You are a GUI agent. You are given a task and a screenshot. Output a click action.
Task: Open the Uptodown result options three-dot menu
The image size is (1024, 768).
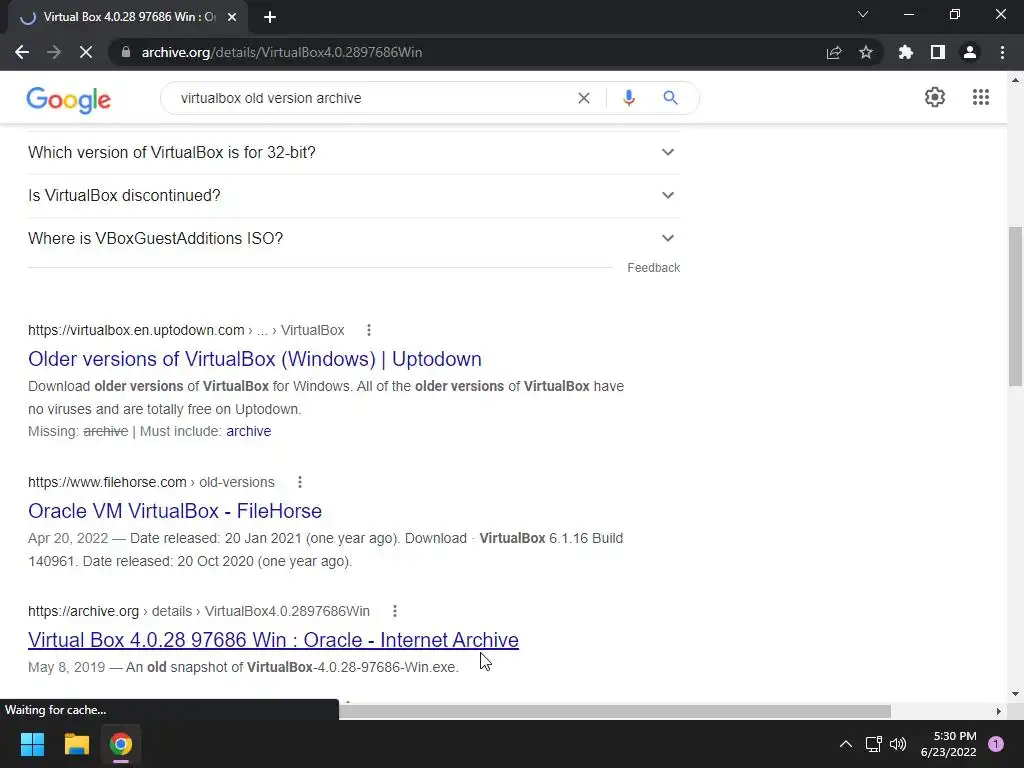tap(369, 330)
